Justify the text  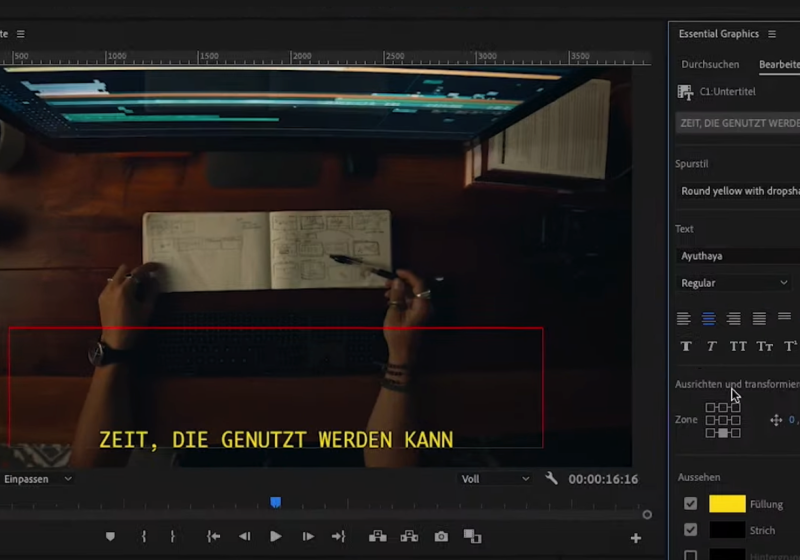[x=759, y=319]
